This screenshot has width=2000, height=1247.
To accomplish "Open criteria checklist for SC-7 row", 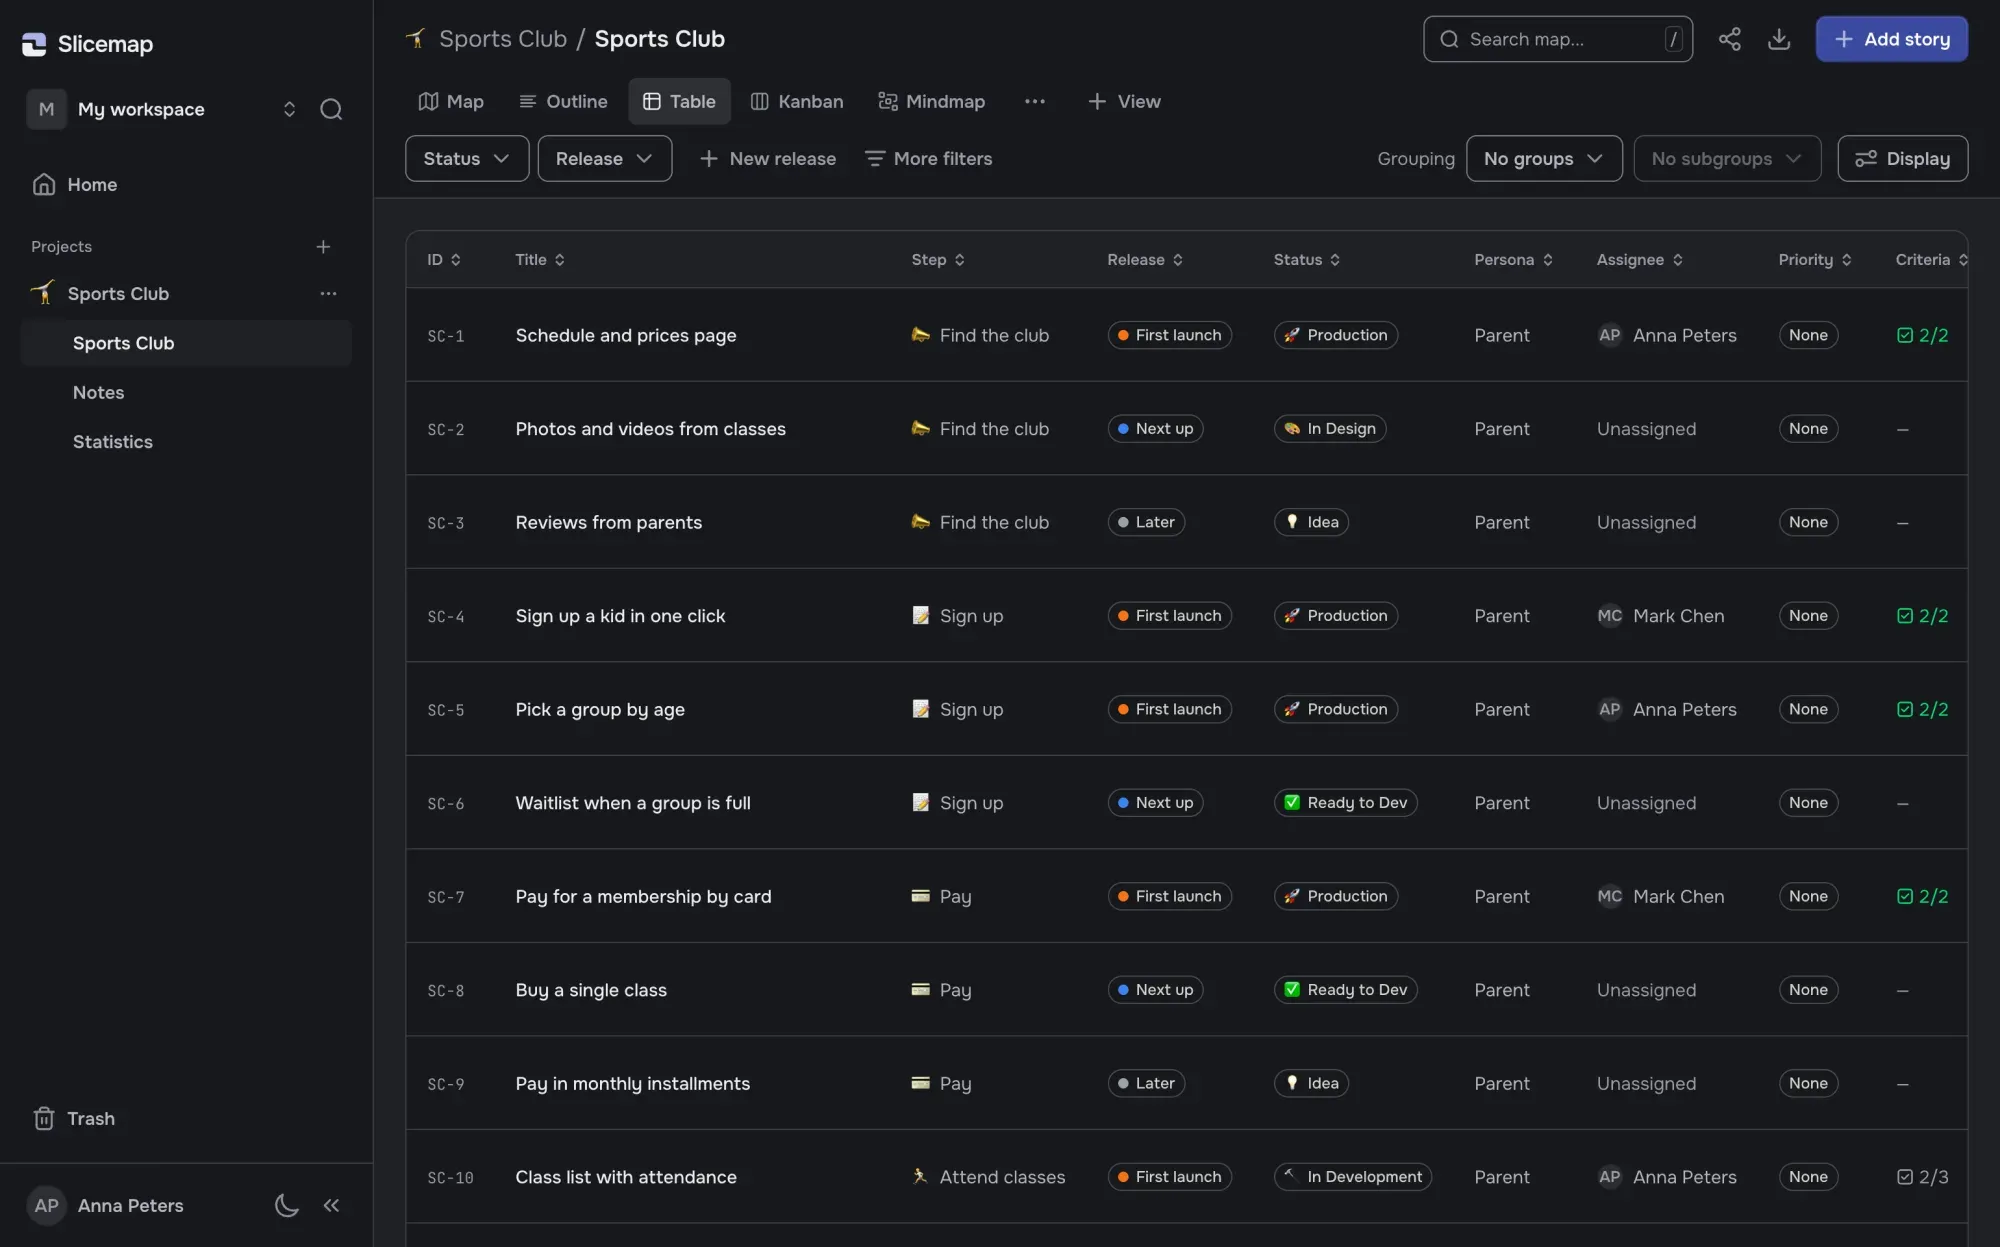I will pyautogui.click(x=1922, y=897).
